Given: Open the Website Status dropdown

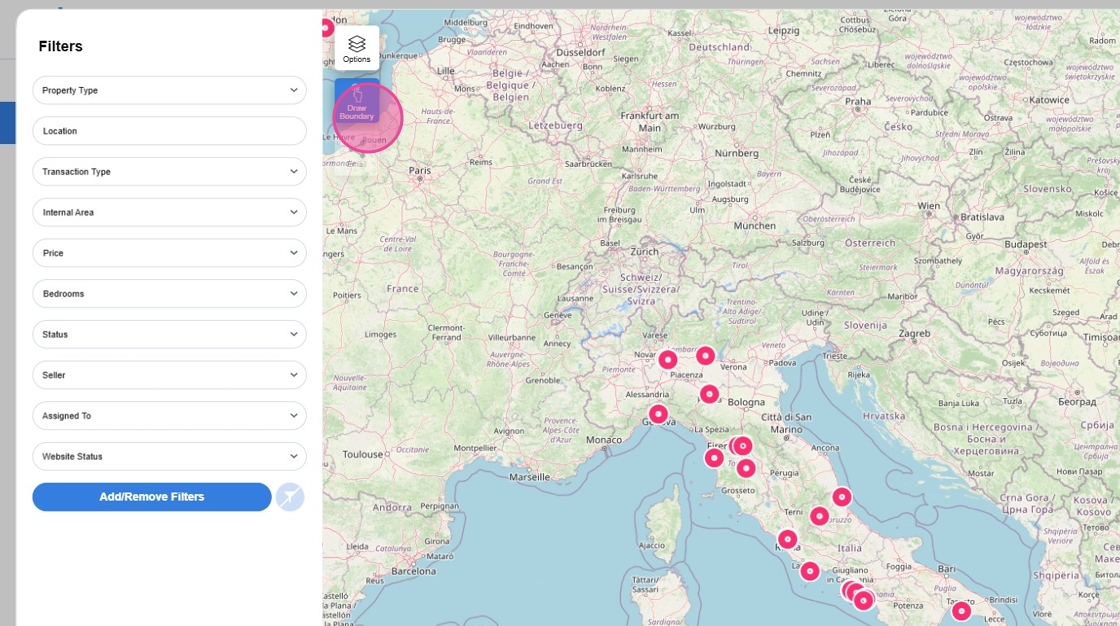Looking at the screenshot, I should coord(169,456).
